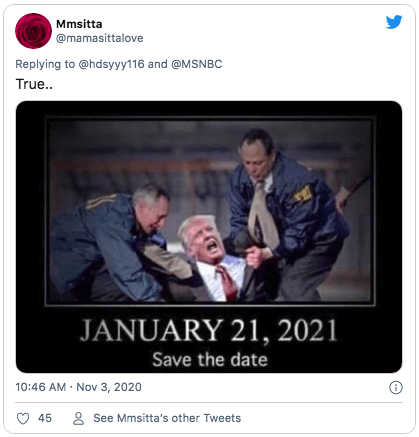Image resolution: width=419 pixels, height=437 pixels.
Task: Click the 'Replying to' label
Action: 45,64
